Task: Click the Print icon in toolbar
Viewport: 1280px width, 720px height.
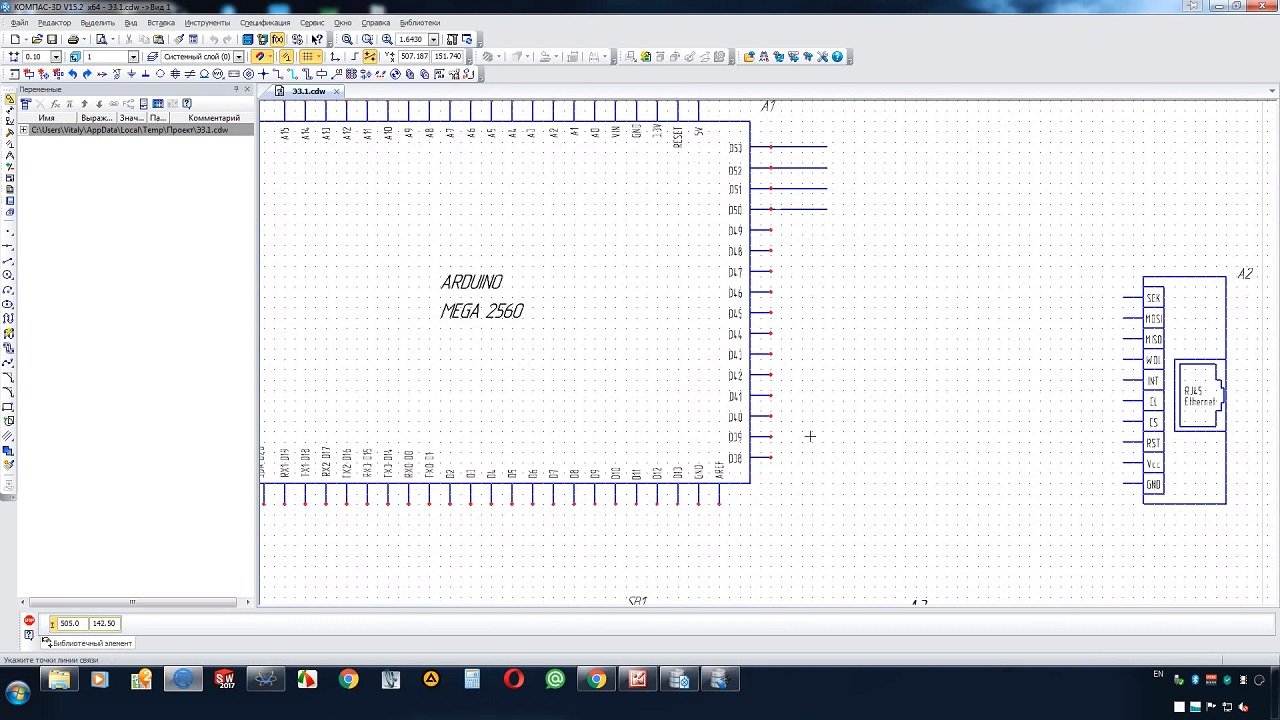Action: pyautogui.click(x=73, y=40)
